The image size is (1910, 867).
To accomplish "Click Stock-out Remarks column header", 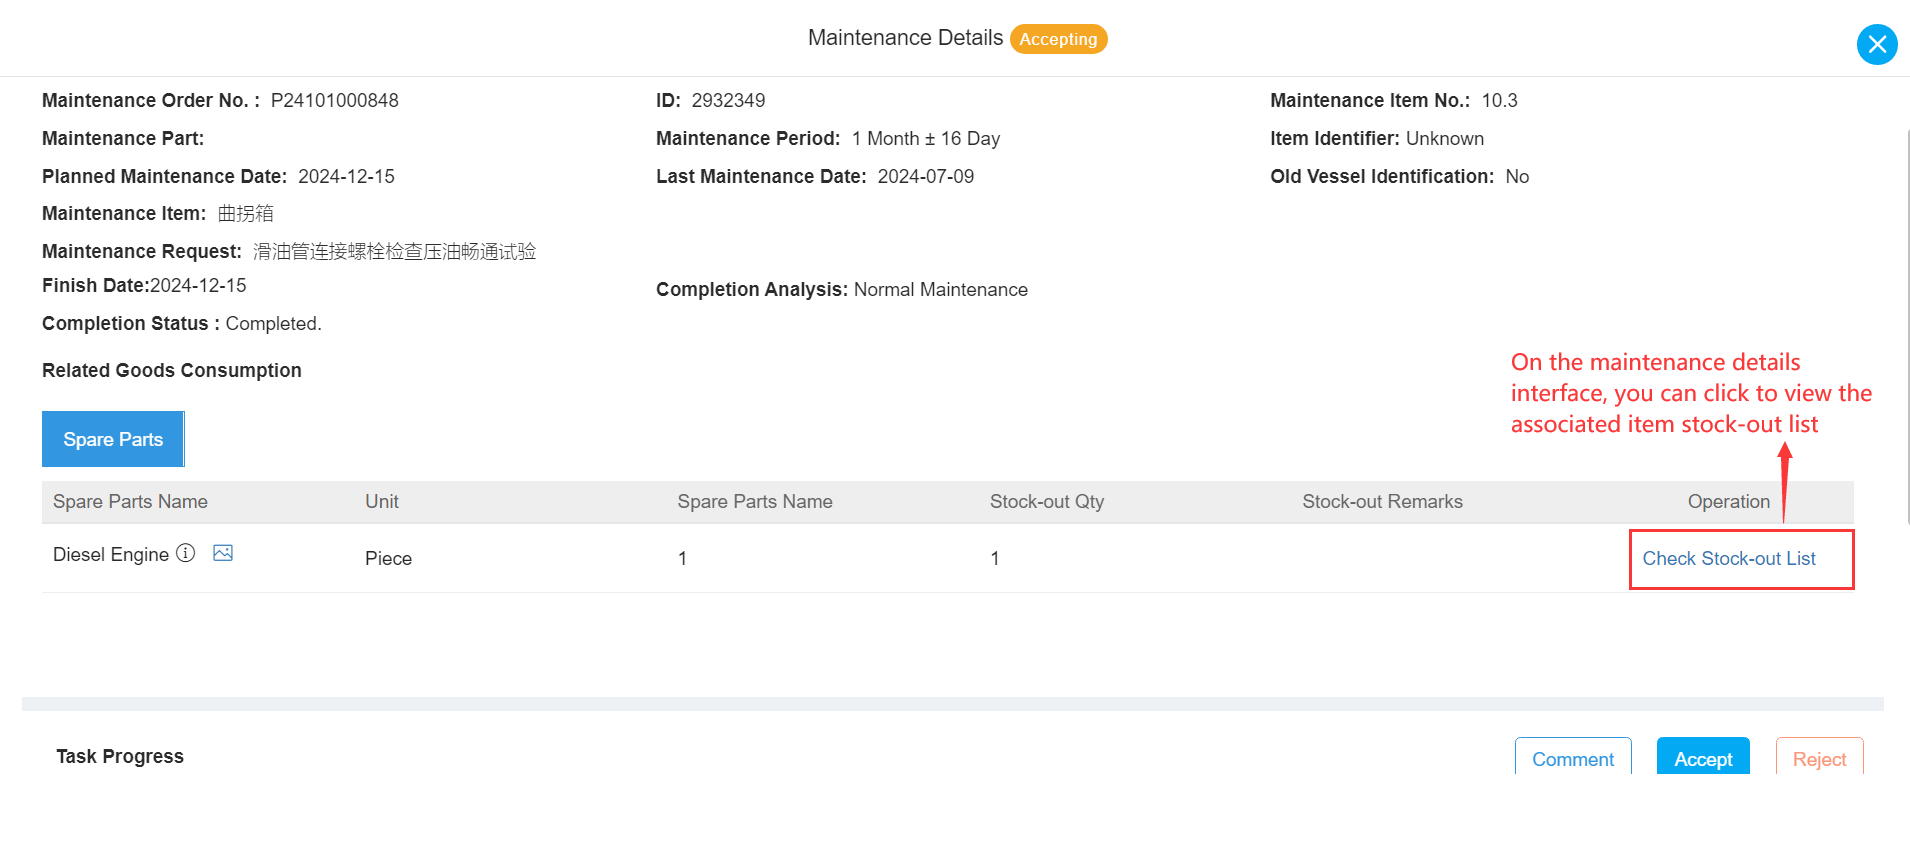I will pyautogui.click(x=1382, y=502).
